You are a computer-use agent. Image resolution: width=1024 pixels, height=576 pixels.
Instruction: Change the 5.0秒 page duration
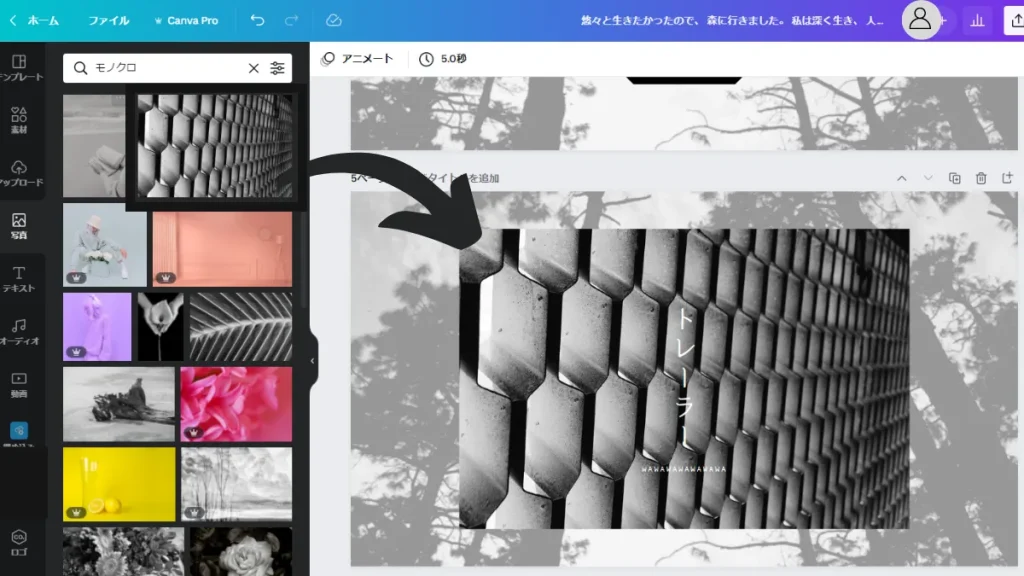click(x=443, y=59)
